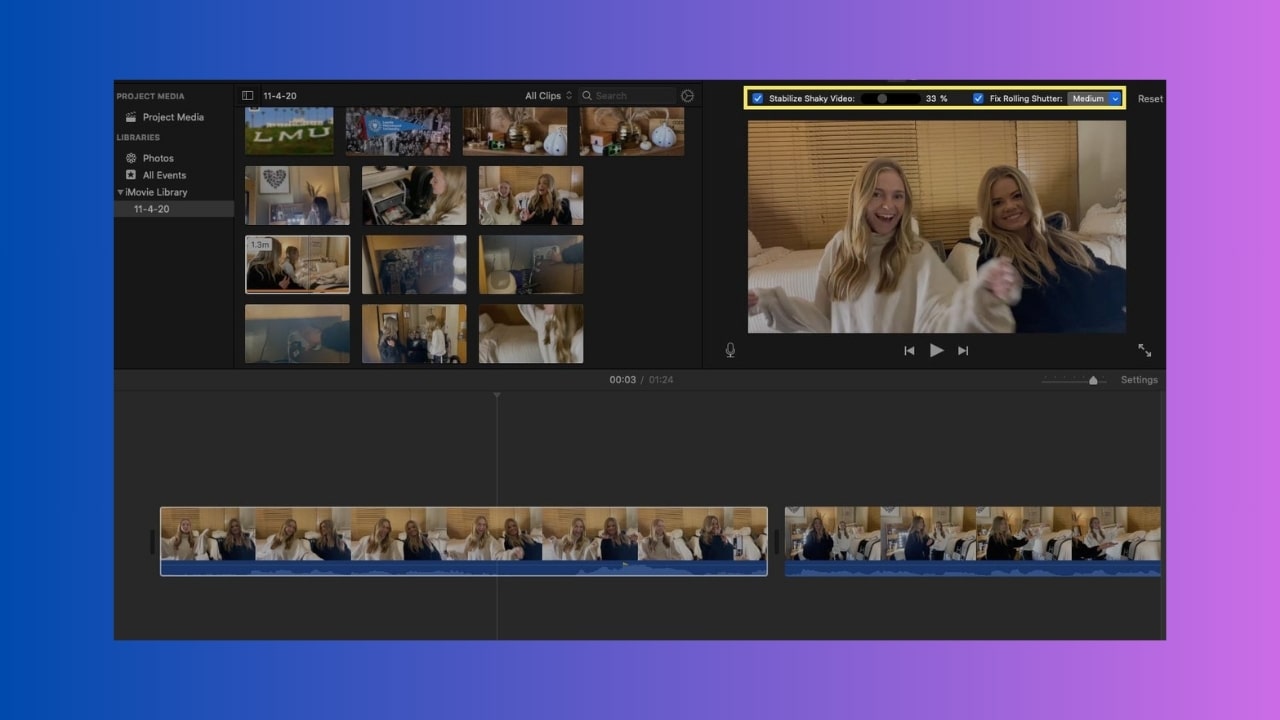Image resolution: width=1280 pixels, height=720 pixels.
Task: Click the timeline zoom slider
Action: click(x=1074, y=380)
